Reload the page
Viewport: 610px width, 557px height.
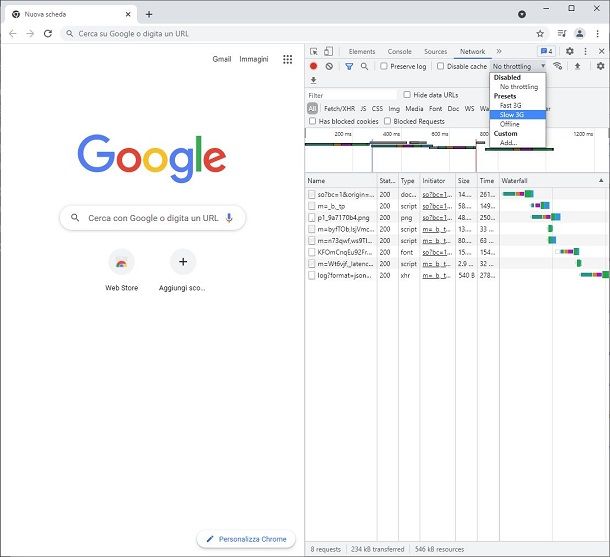click(48, 33)
